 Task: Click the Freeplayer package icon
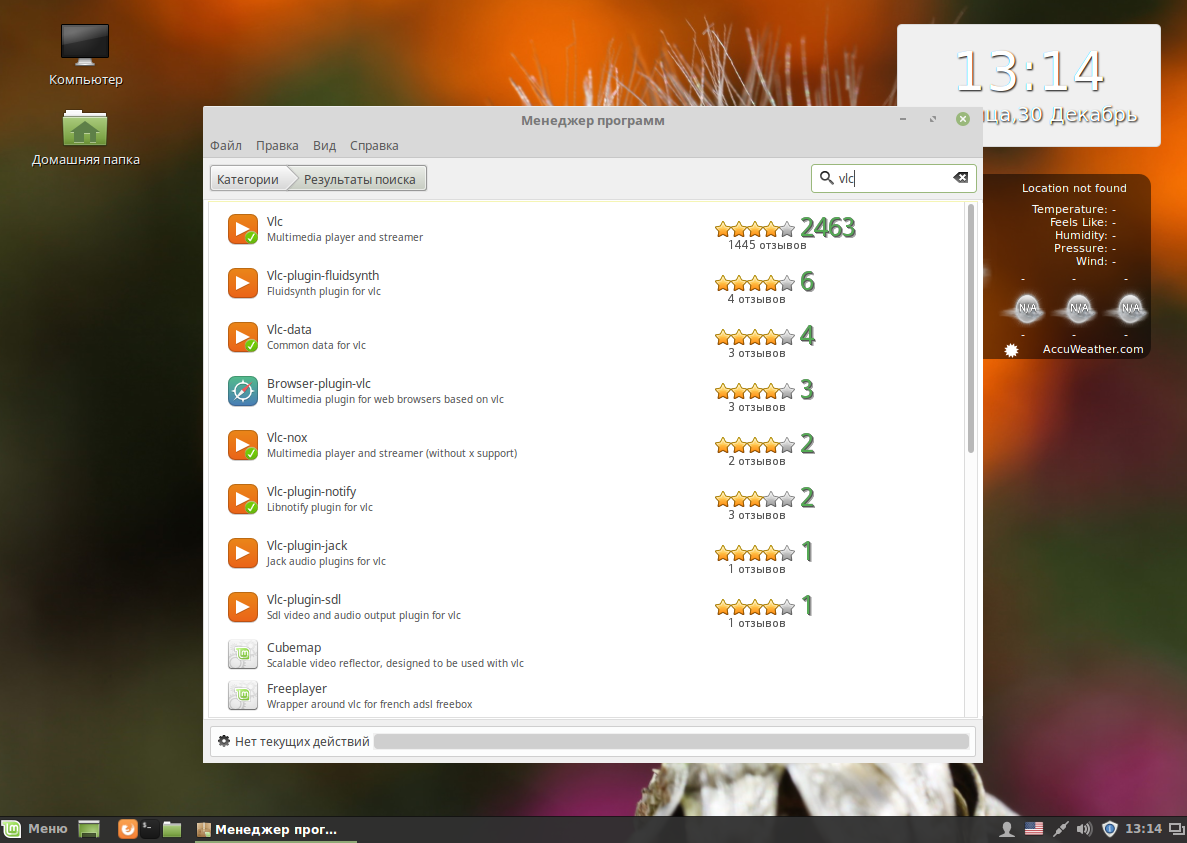[242, 694]
